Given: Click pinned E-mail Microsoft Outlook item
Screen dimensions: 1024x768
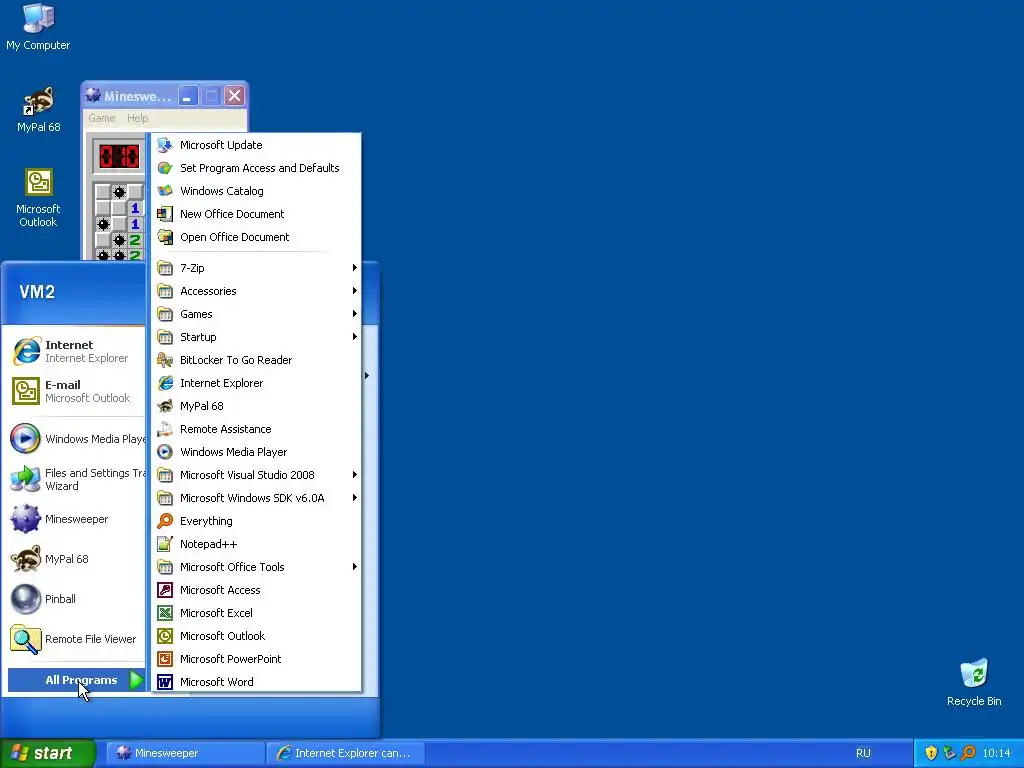Looking at the screenshot, I should pyautogui.click(x=75, y=391).
